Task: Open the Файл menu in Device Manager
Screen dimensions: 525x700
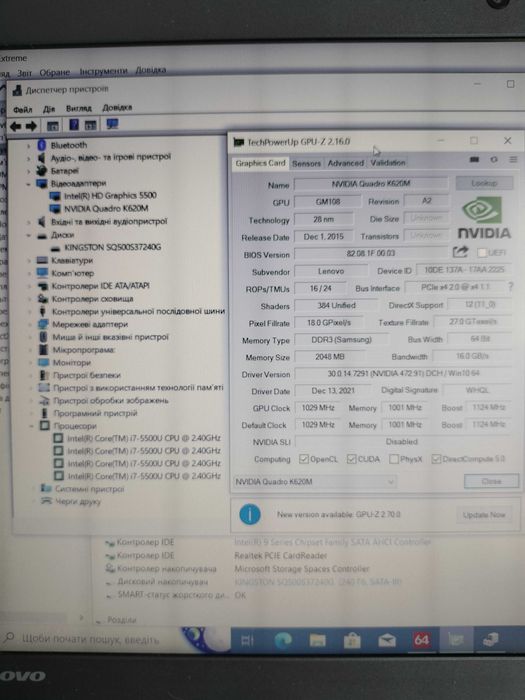Action: 22,109
